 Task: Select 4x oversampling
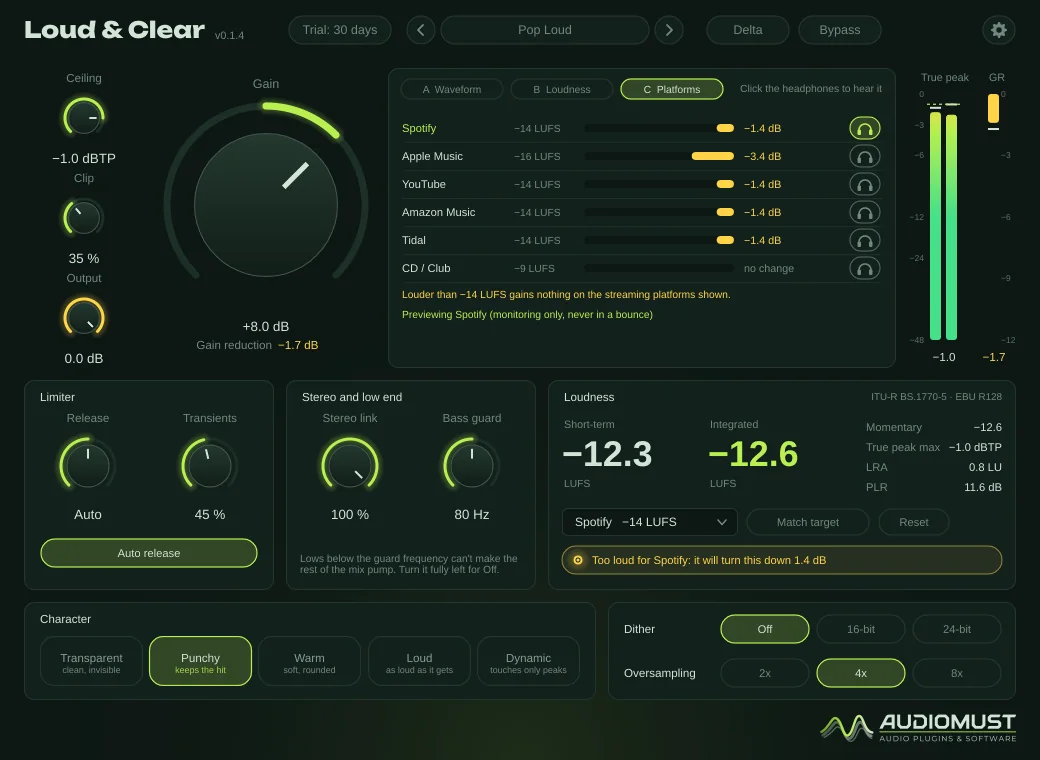click(861, 673)
